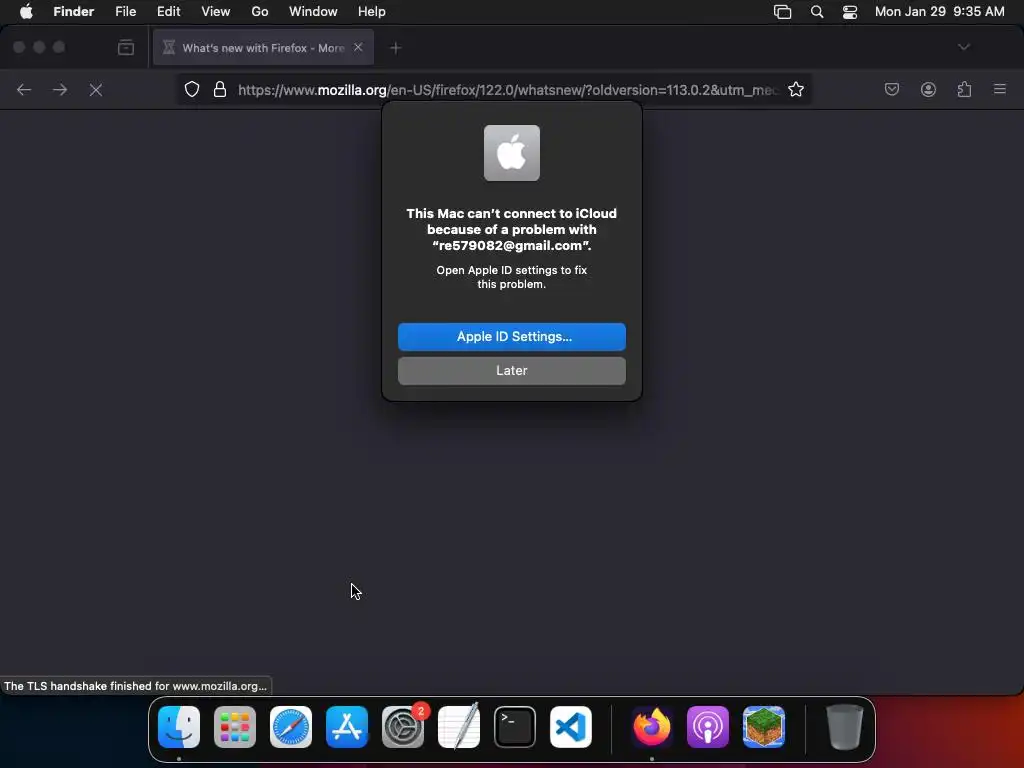Open Finder from the Dock

pos(179,727)
